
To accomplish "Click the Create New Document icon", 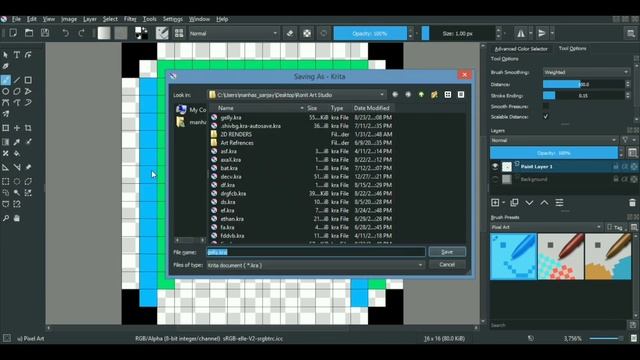I will [13, 33].
